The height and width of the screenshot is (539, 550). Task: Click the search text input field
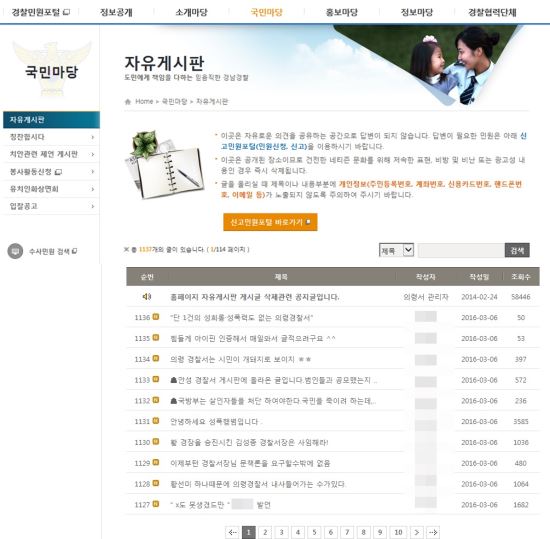click(461, 250)
